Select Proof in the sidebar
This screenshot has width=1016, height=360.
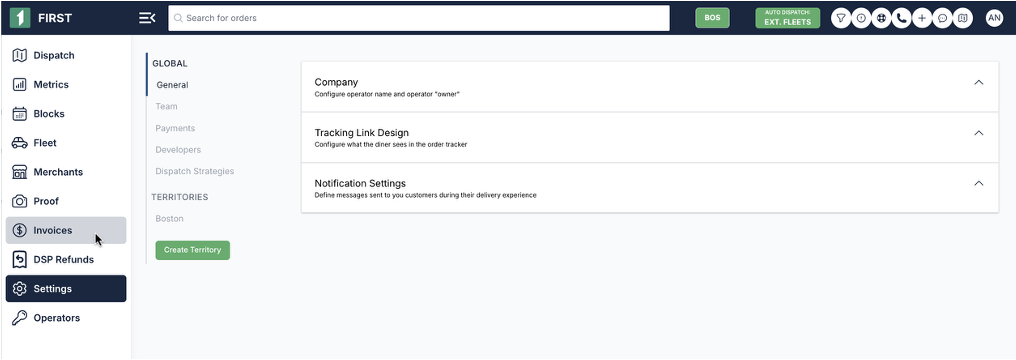[x=66, y=201]
